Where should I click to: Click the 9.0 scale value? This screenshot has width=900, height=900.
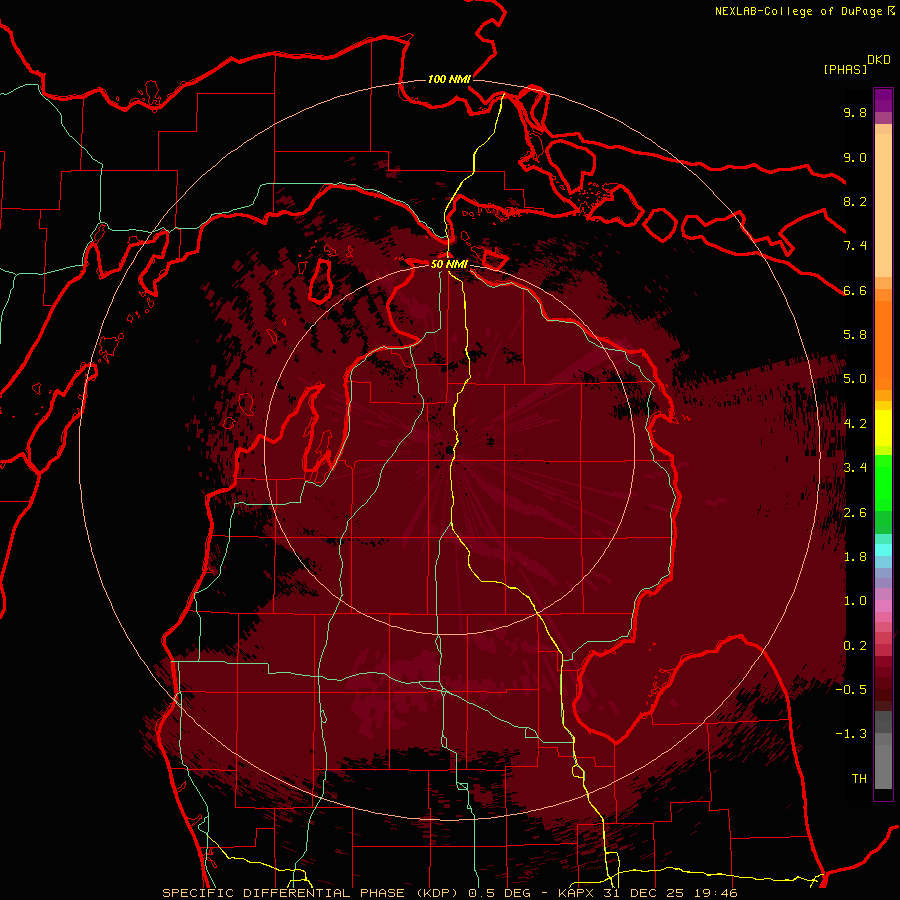(x=855, y=157)
